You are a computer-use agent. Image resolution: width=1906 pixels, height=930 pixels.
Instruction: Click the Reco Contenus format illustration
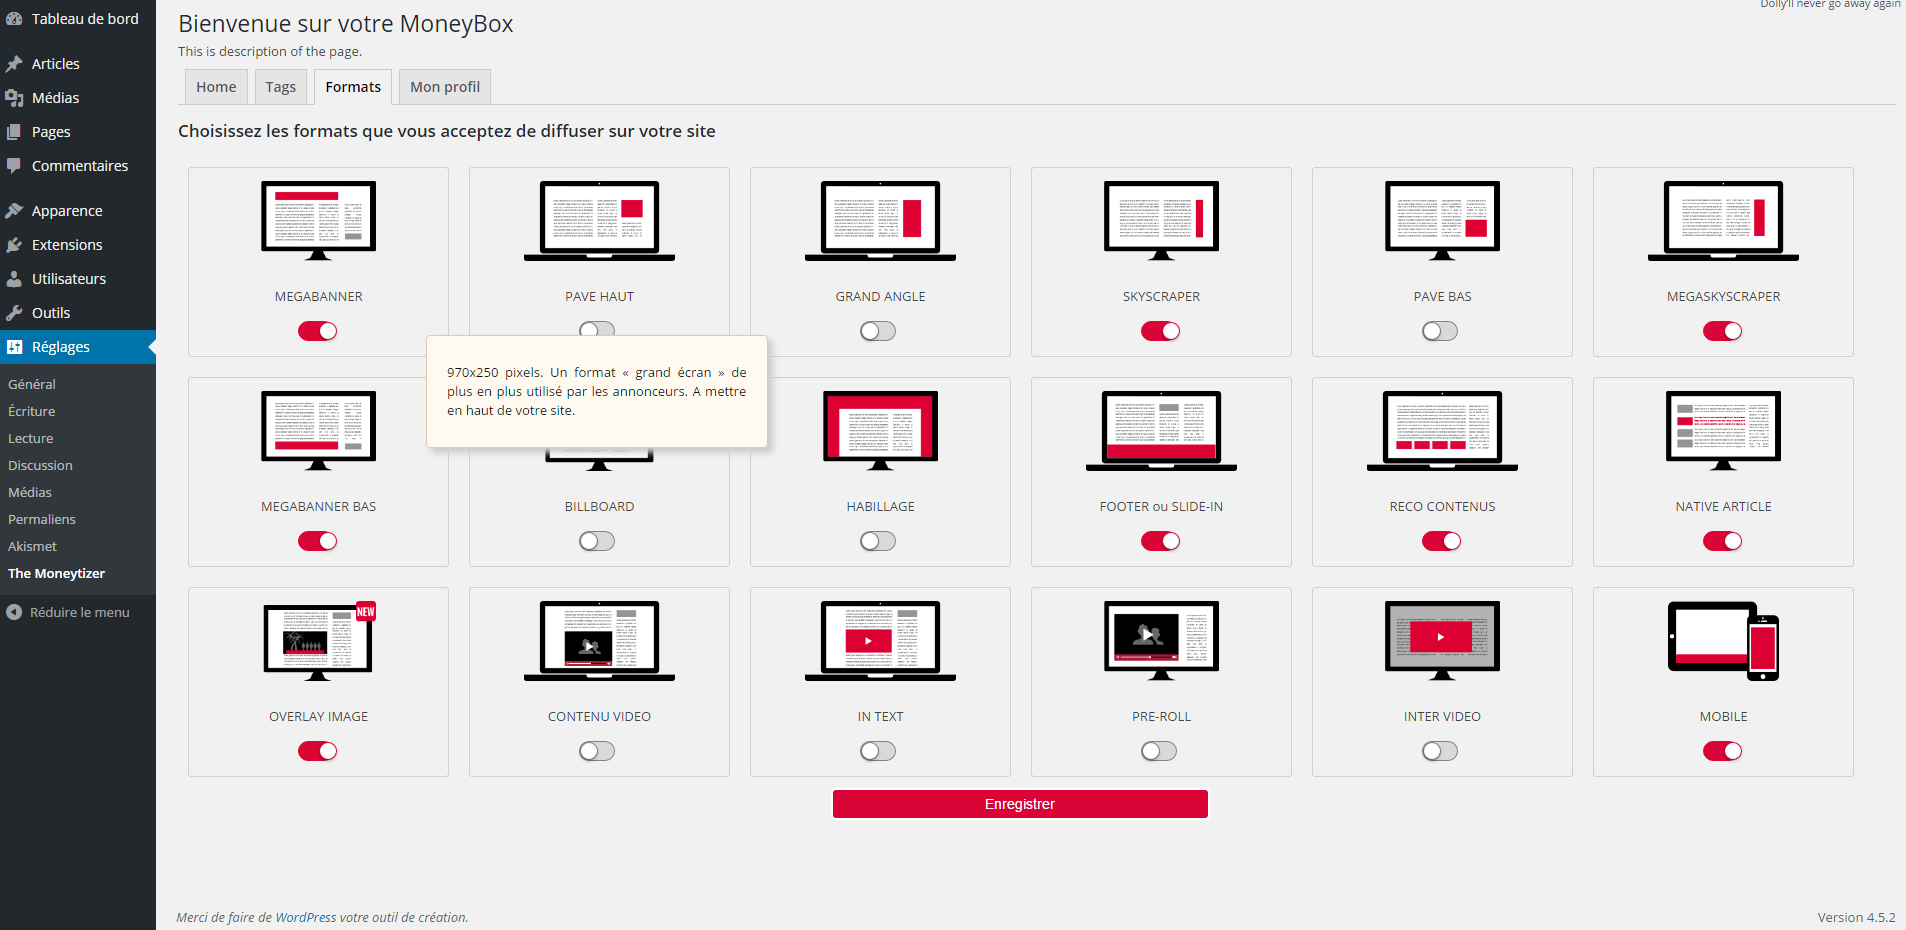[1443, 431]
